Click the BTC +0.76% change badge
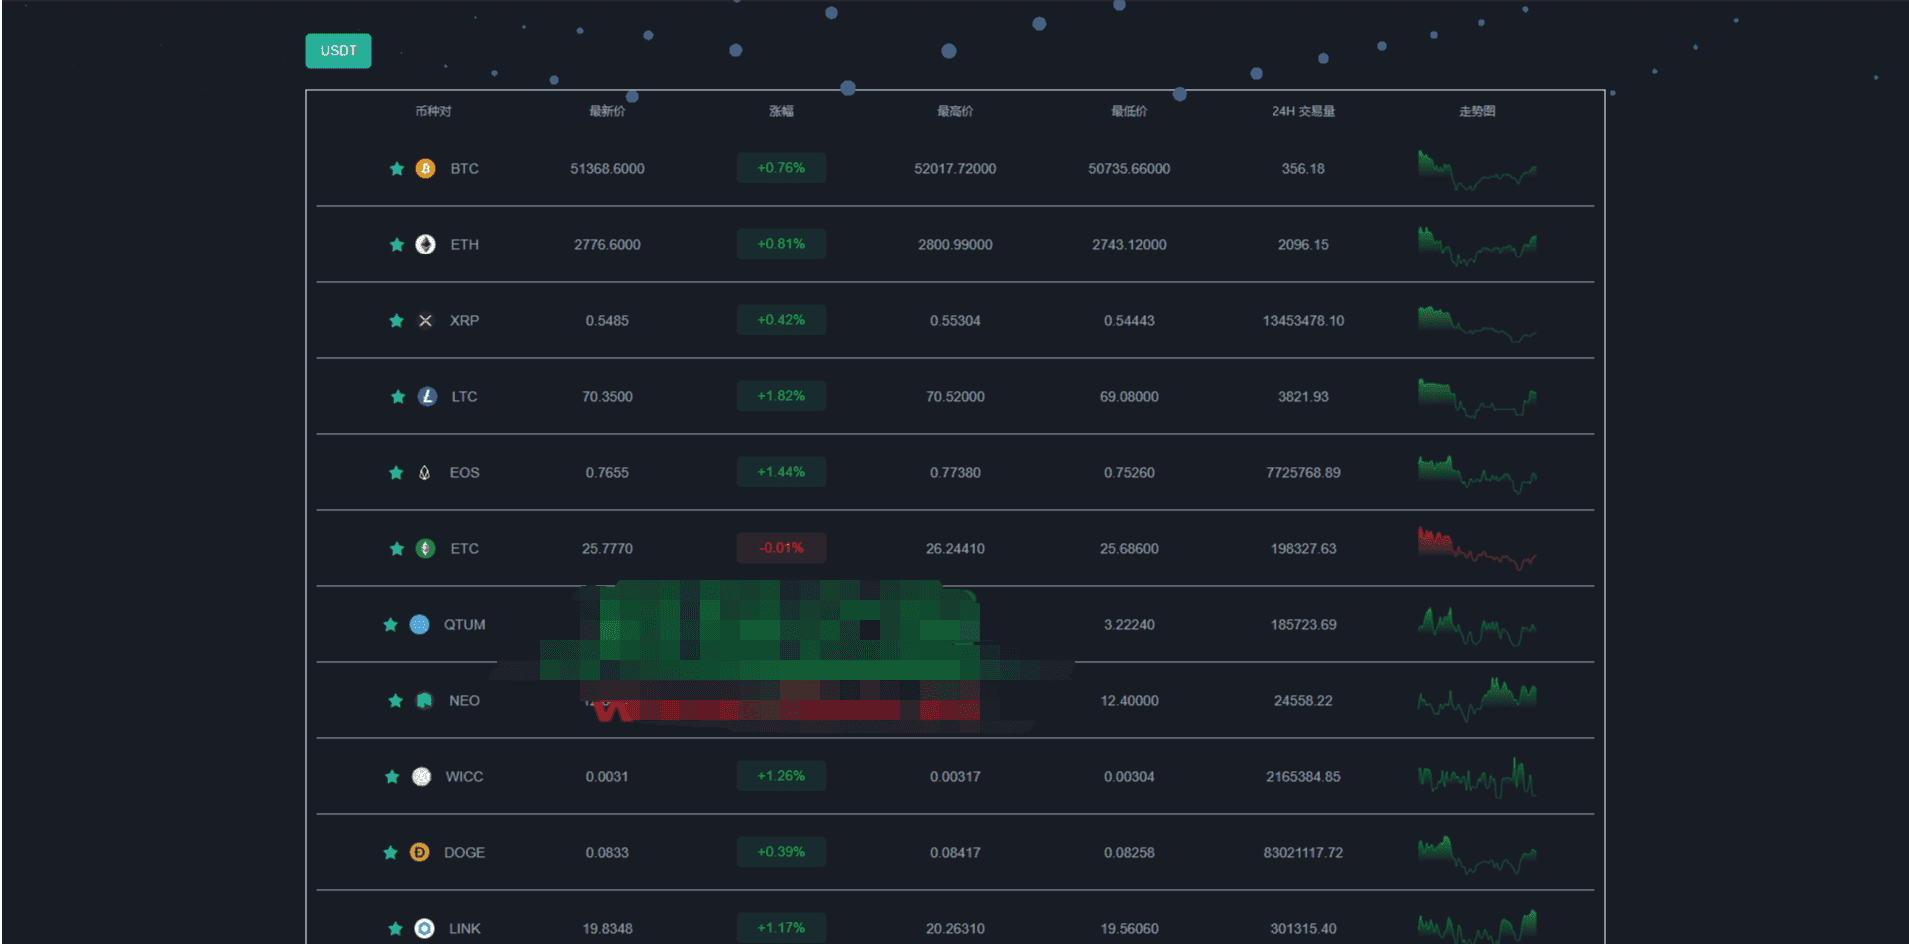 click(781, 168)
